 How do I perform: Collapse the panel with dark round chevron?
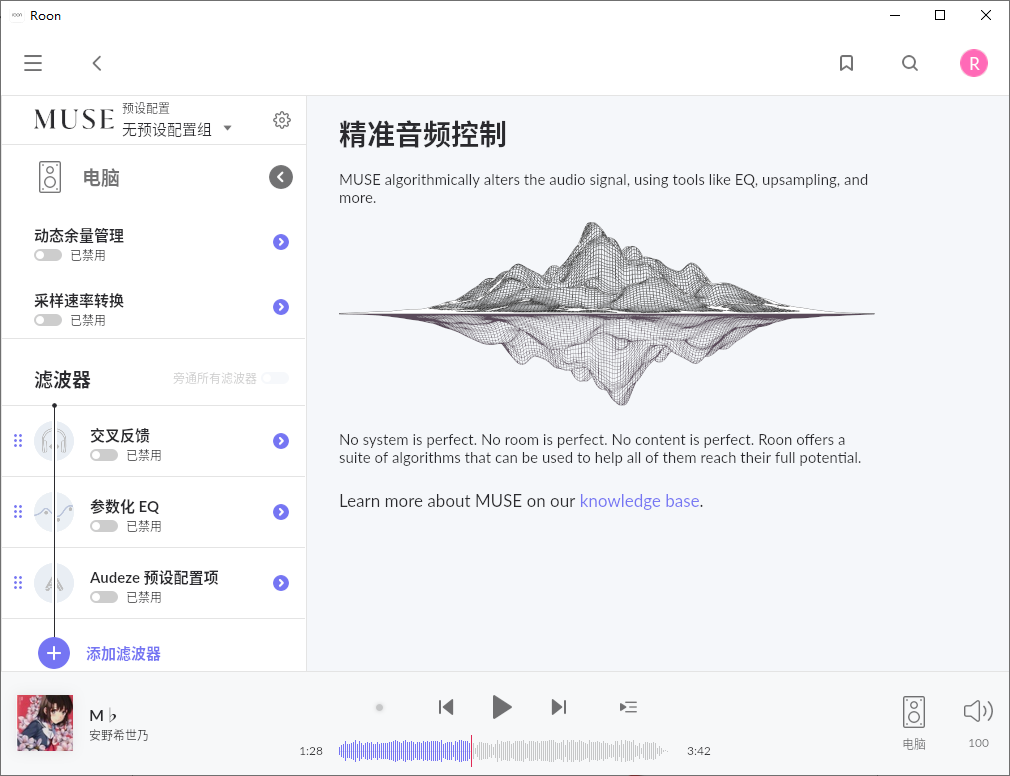(281, 177)
